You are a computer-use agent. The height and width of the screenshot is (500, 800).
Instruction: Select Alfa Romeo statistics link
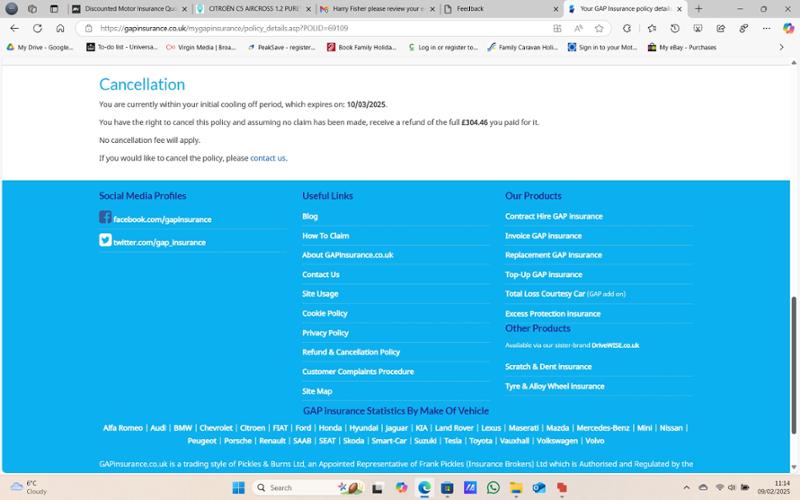[x=123, y=428]
